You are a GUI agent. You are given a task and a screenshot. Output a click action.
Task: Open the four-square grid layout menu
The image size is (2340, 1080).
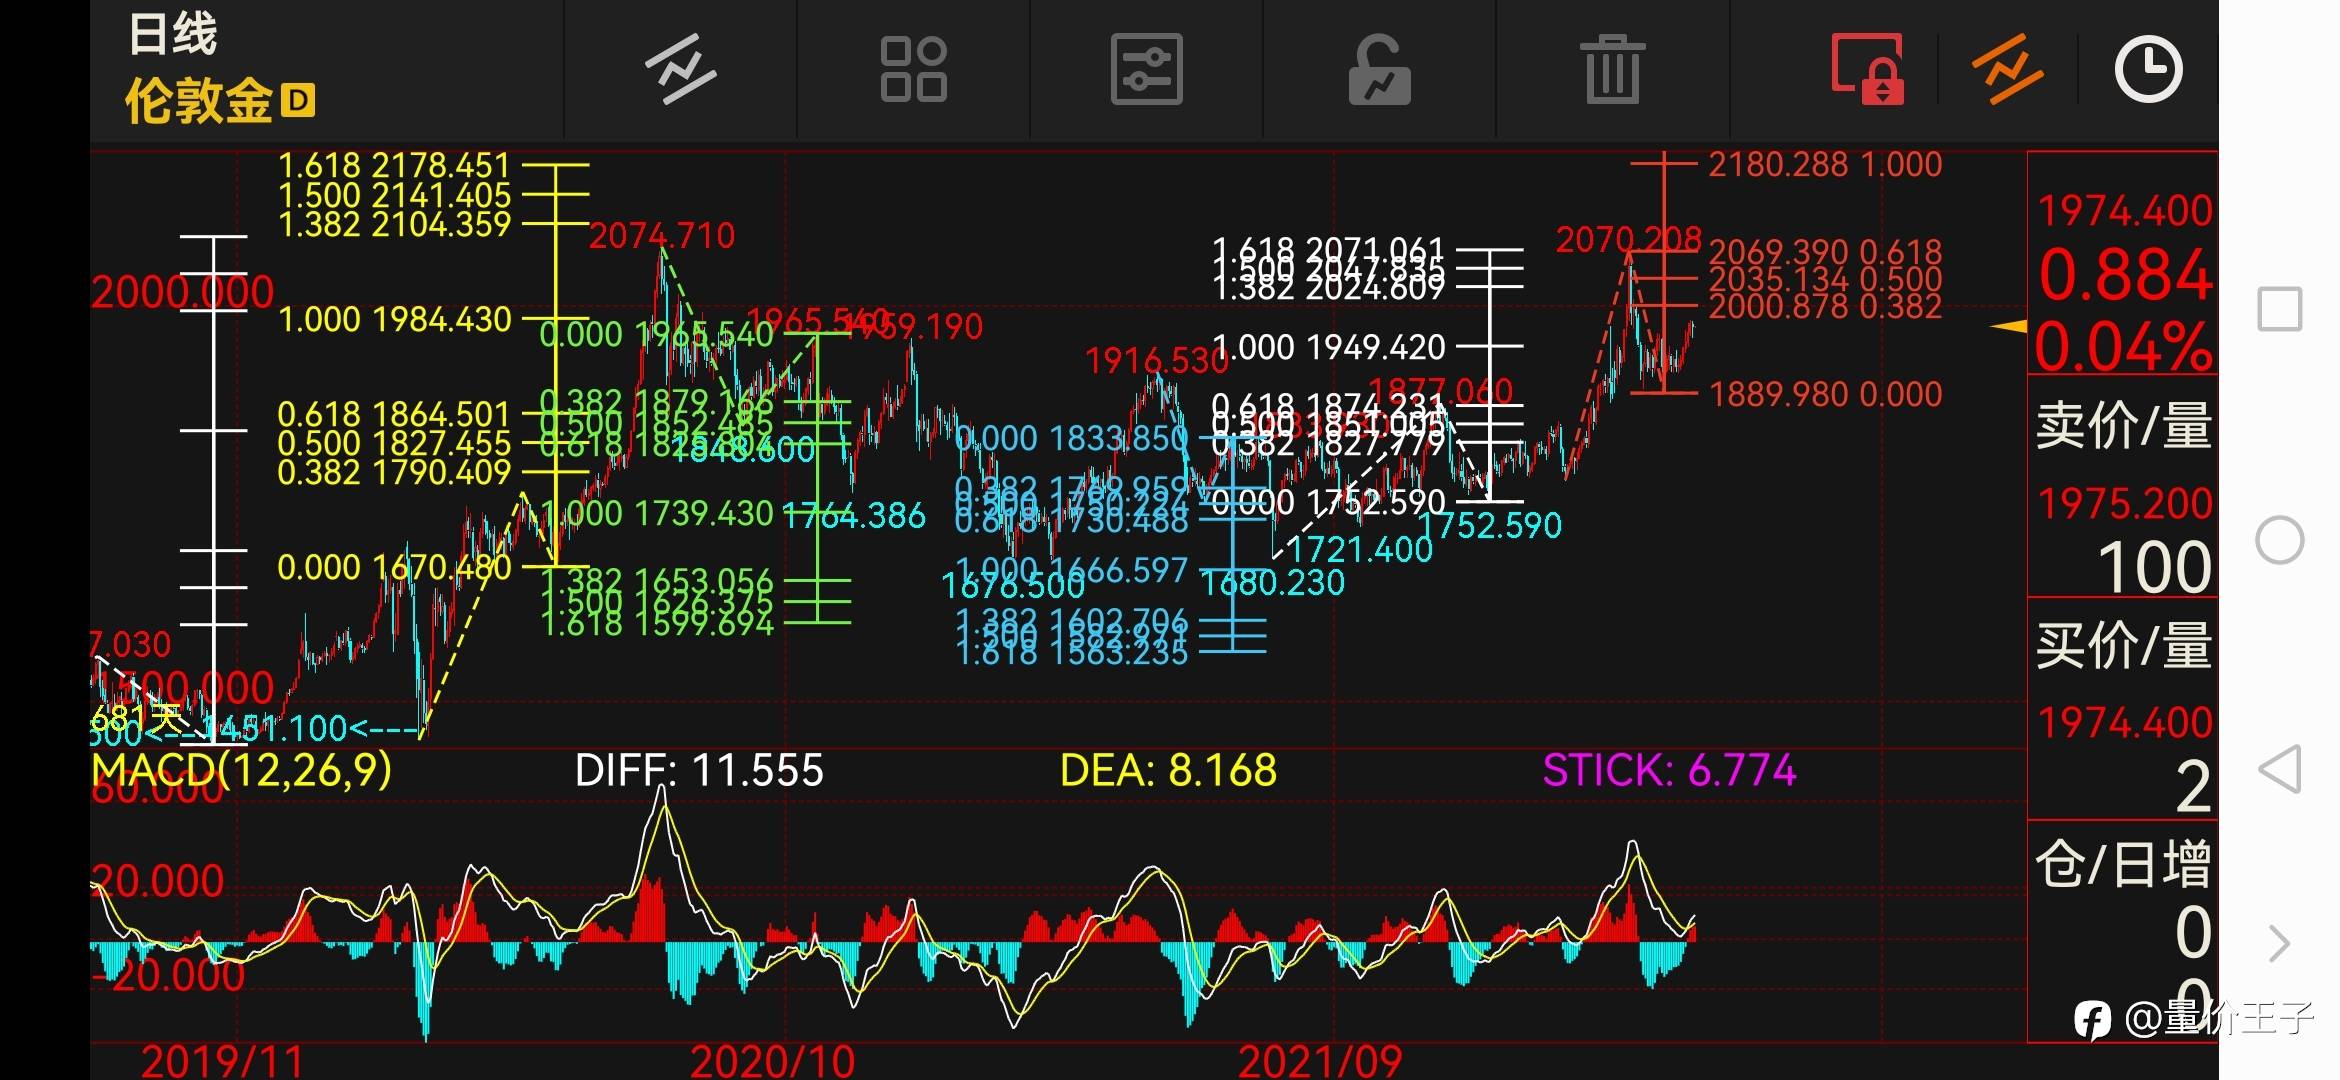click(x=913, y=69)
